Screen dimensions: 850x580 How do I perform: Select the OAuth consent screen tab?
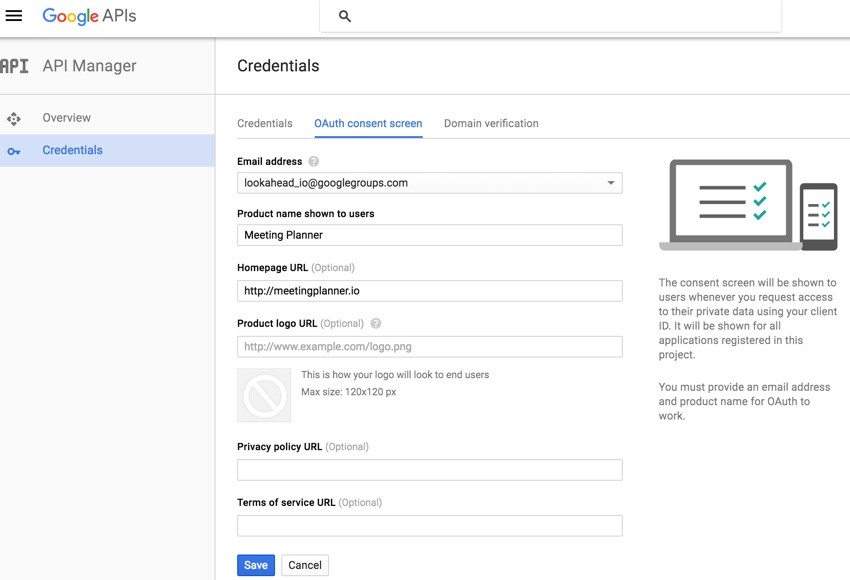[x=368, y=124]
